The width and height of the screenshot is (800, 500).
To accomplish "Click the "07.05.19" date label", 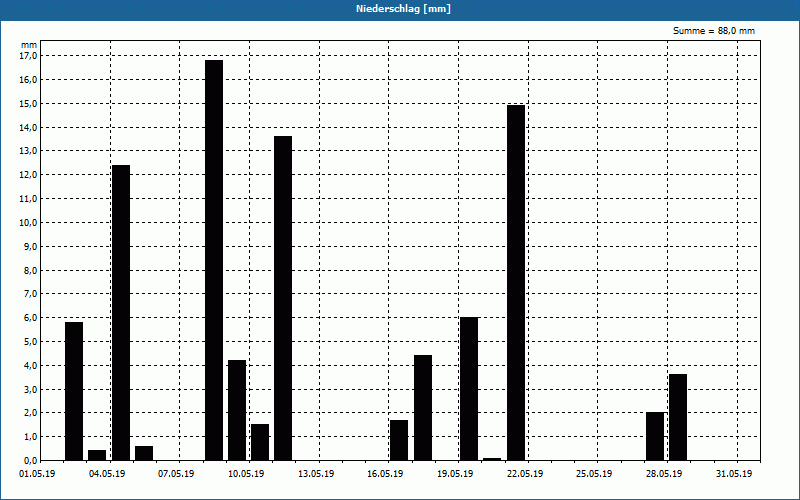I will 176,474.
